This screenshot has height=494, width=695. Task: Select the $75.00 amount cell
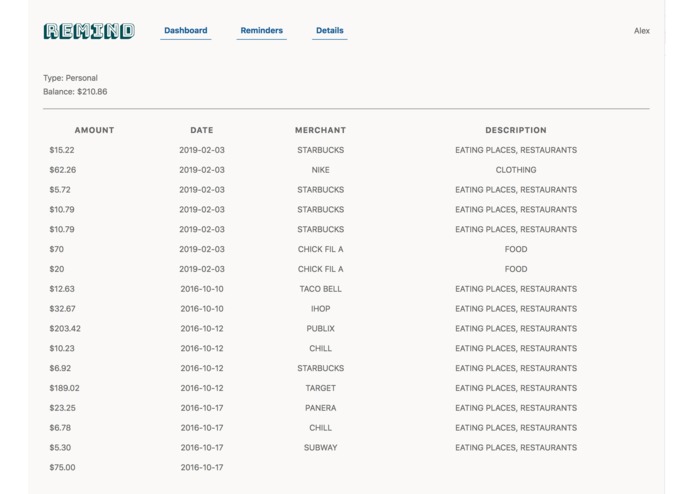click(62, 467)
